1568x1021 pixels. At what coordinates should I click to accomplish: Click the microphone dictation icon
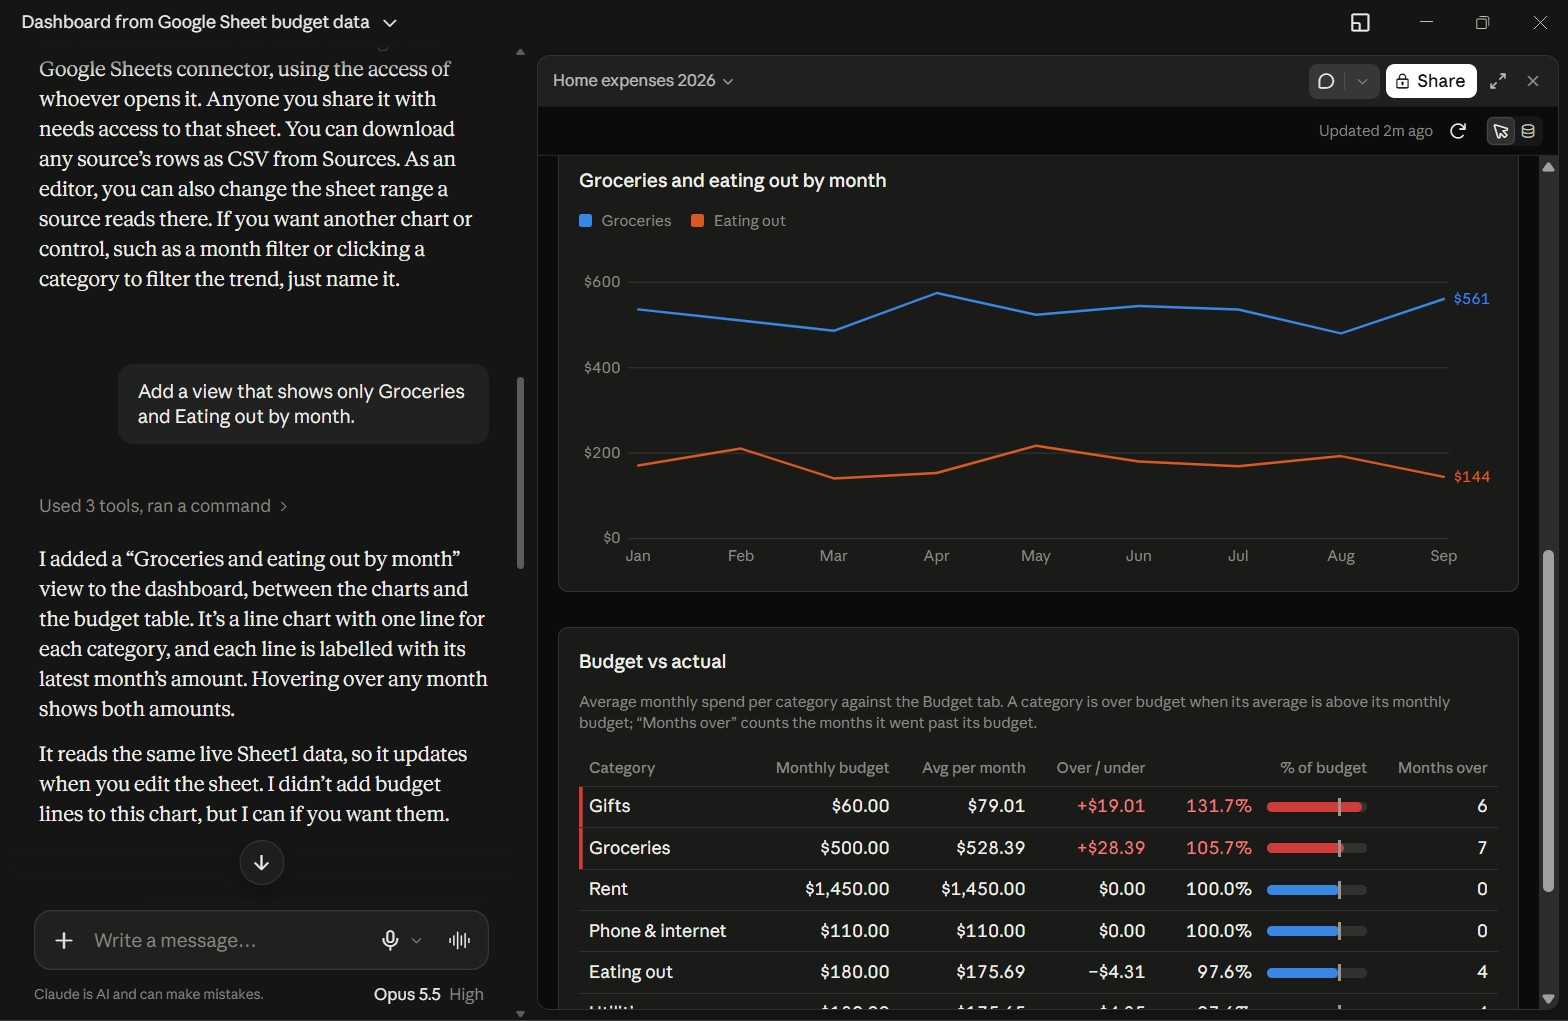click(x=390, y=940)
